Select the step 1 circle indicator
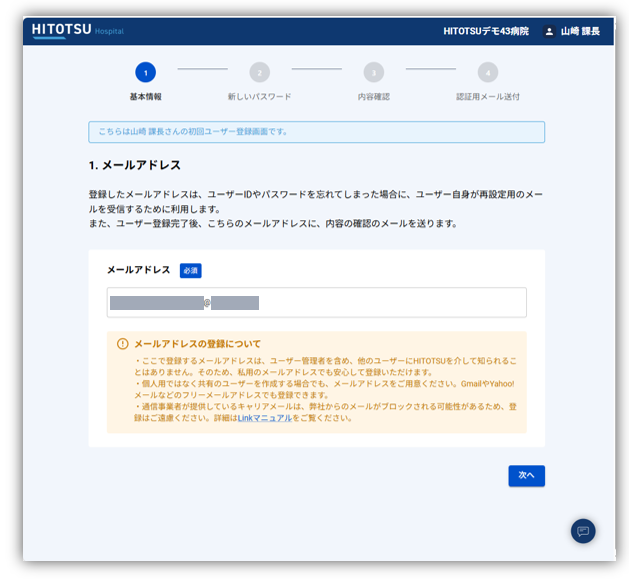This screenshot has width=629, height=584. [x=146, y=72]
